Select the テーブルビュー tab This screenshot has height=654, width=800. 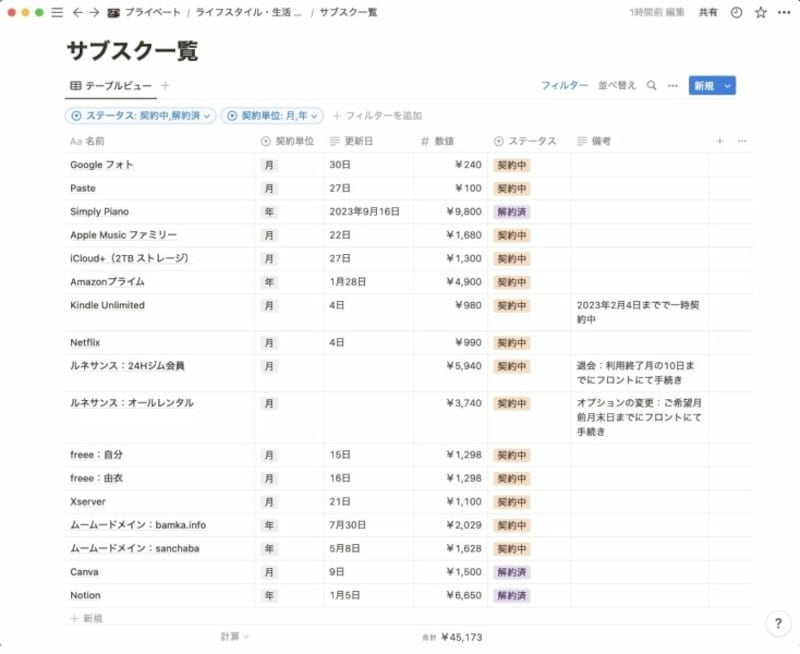point(111,86)
